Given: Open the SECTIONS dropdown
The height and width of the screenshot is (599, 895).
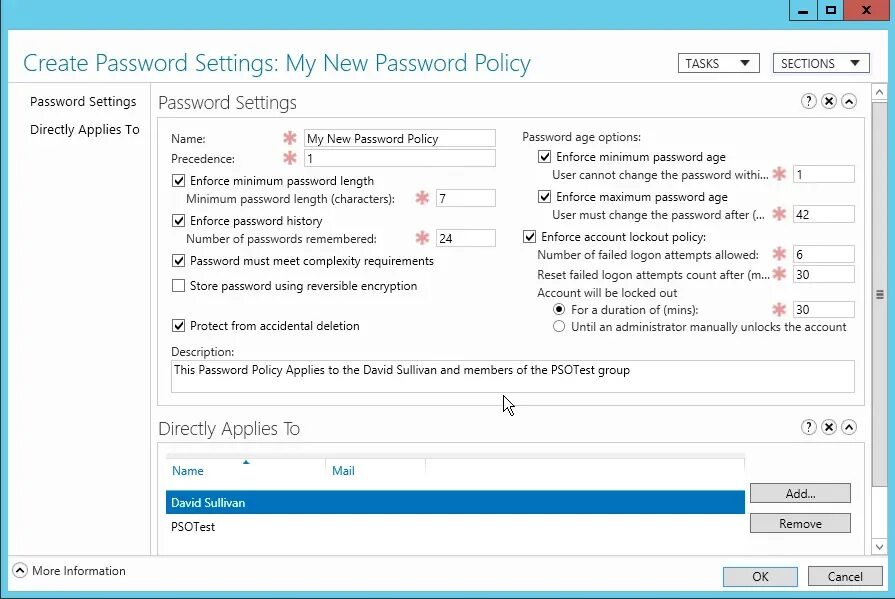Looking at the screenshot, I should click(x=820, y=63).
